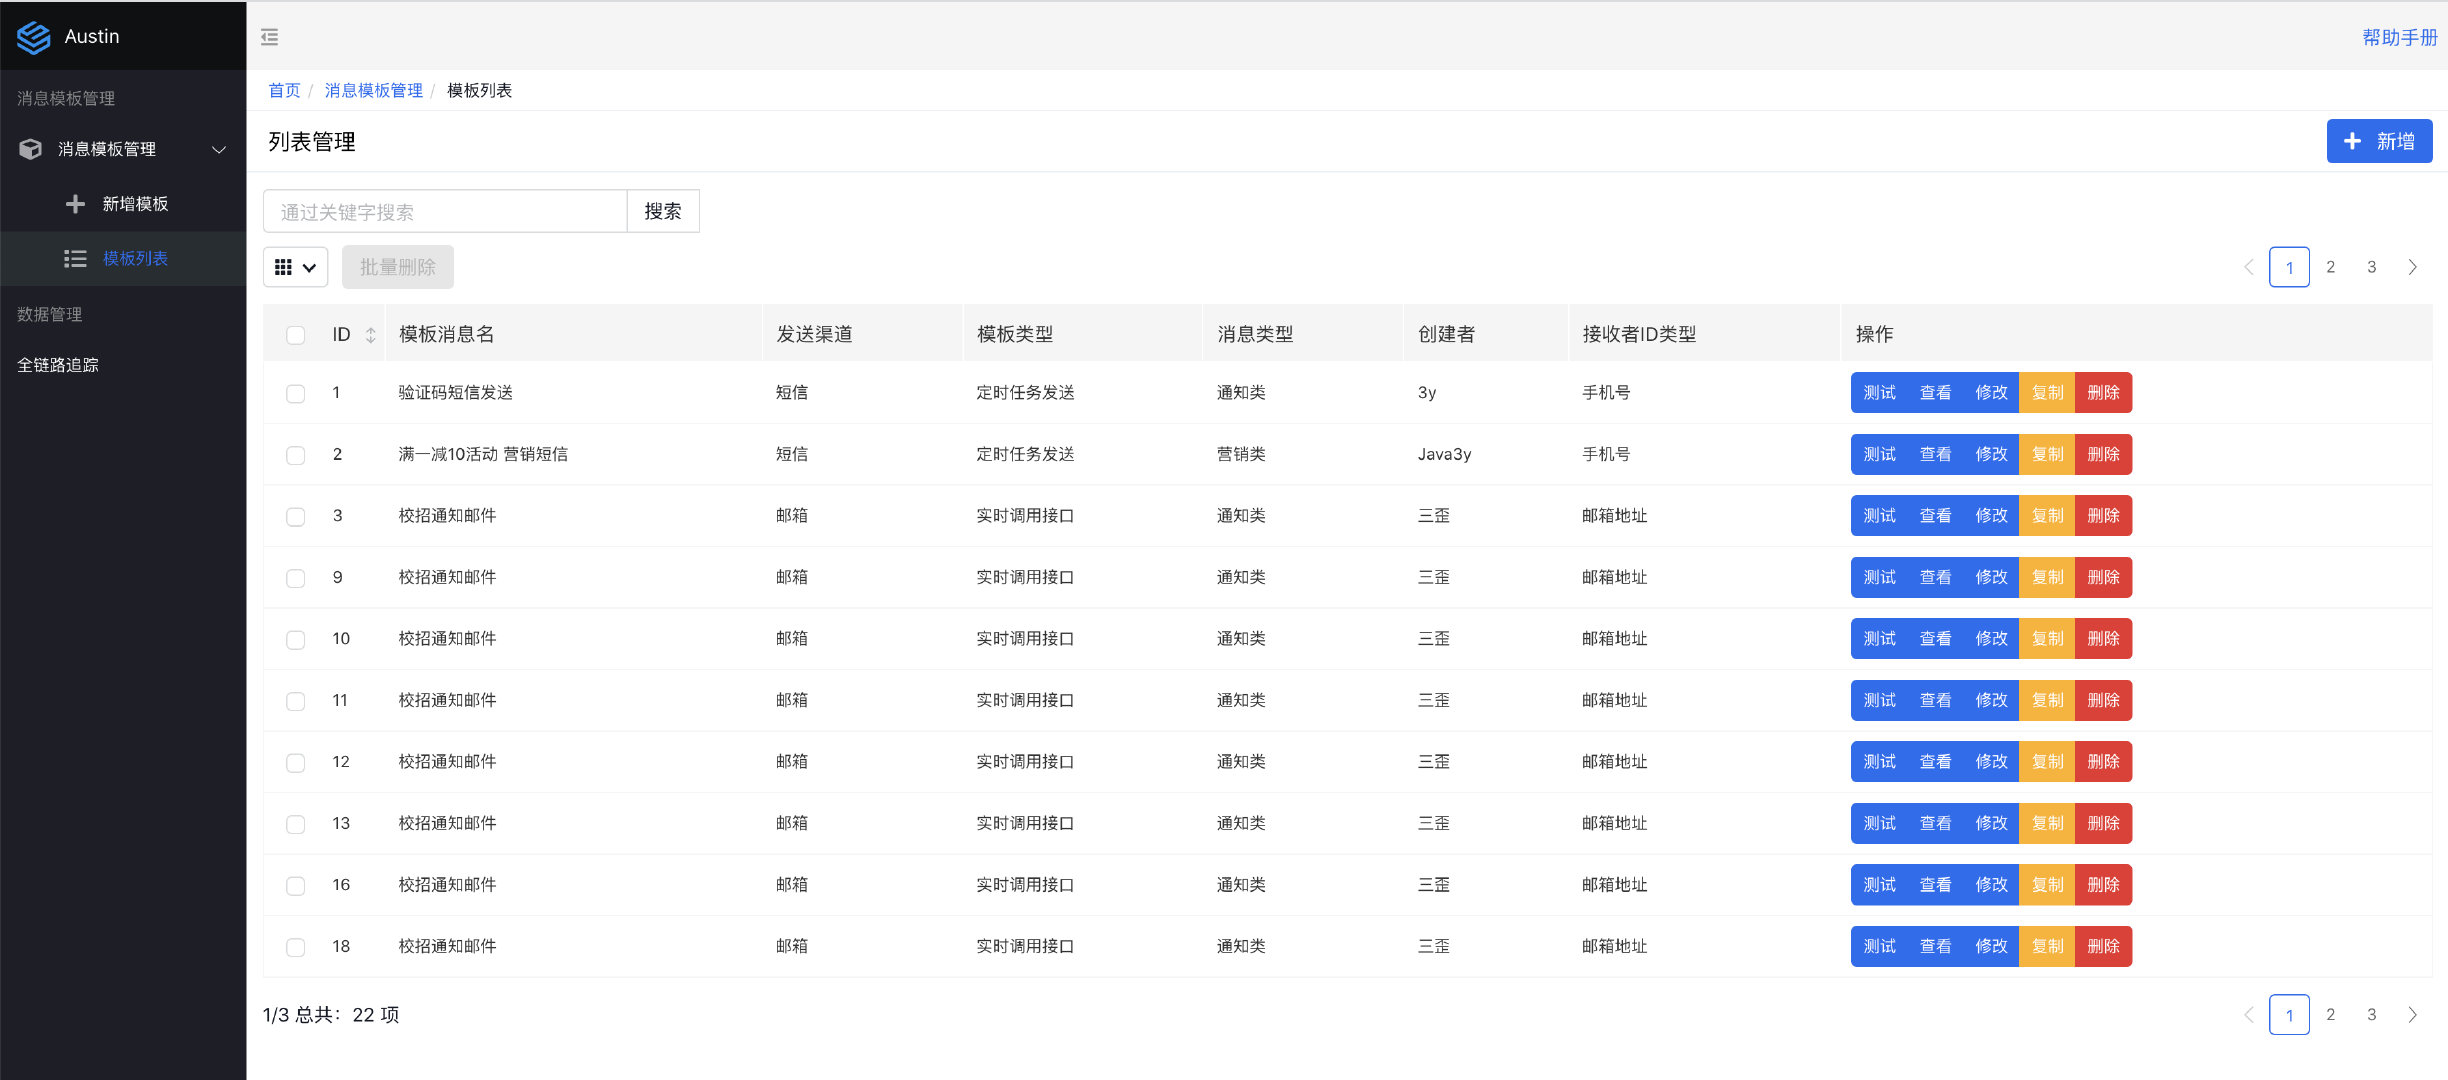
Task: Click the plus icon for 新增模板
Action: click(x=75, y=204)
